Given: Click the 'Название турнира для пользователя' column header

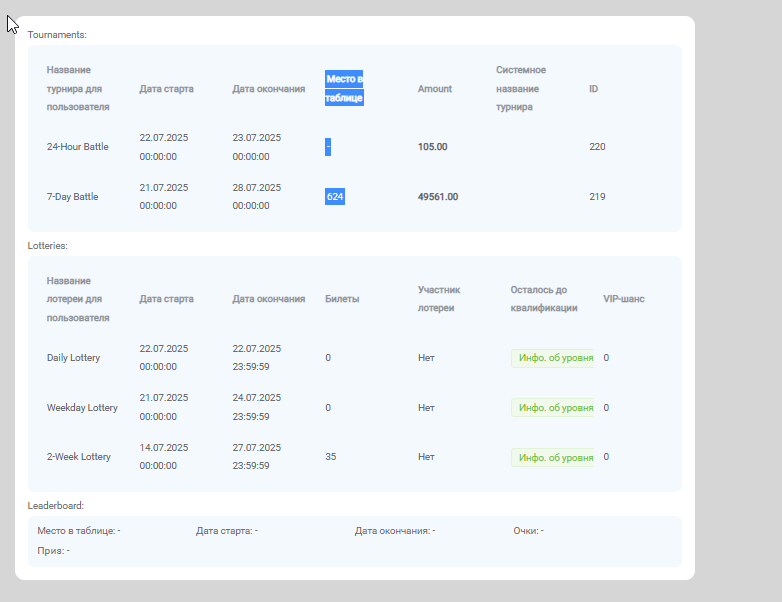Looking at the screenshot, I should pyautogui.click(x=78, y=88).
